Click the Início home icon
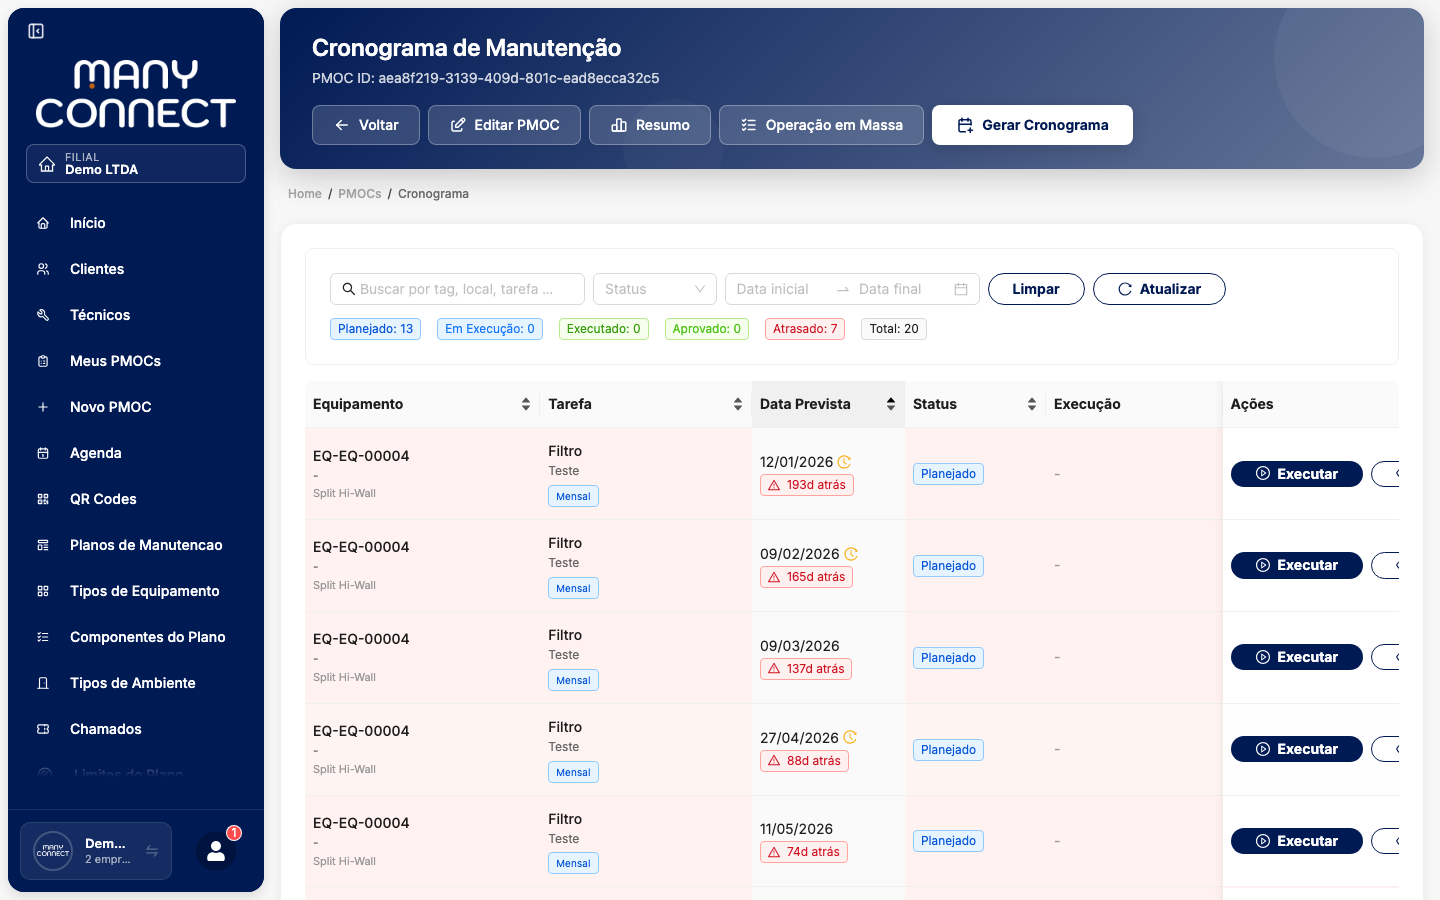 tap(43, 223)
